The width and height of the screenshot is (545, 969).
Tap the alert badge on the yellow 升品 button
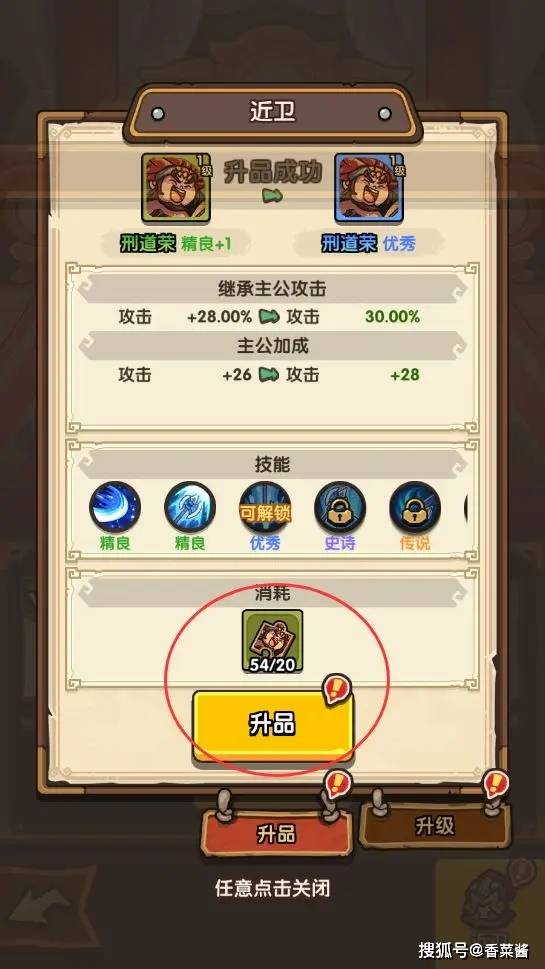338,689
